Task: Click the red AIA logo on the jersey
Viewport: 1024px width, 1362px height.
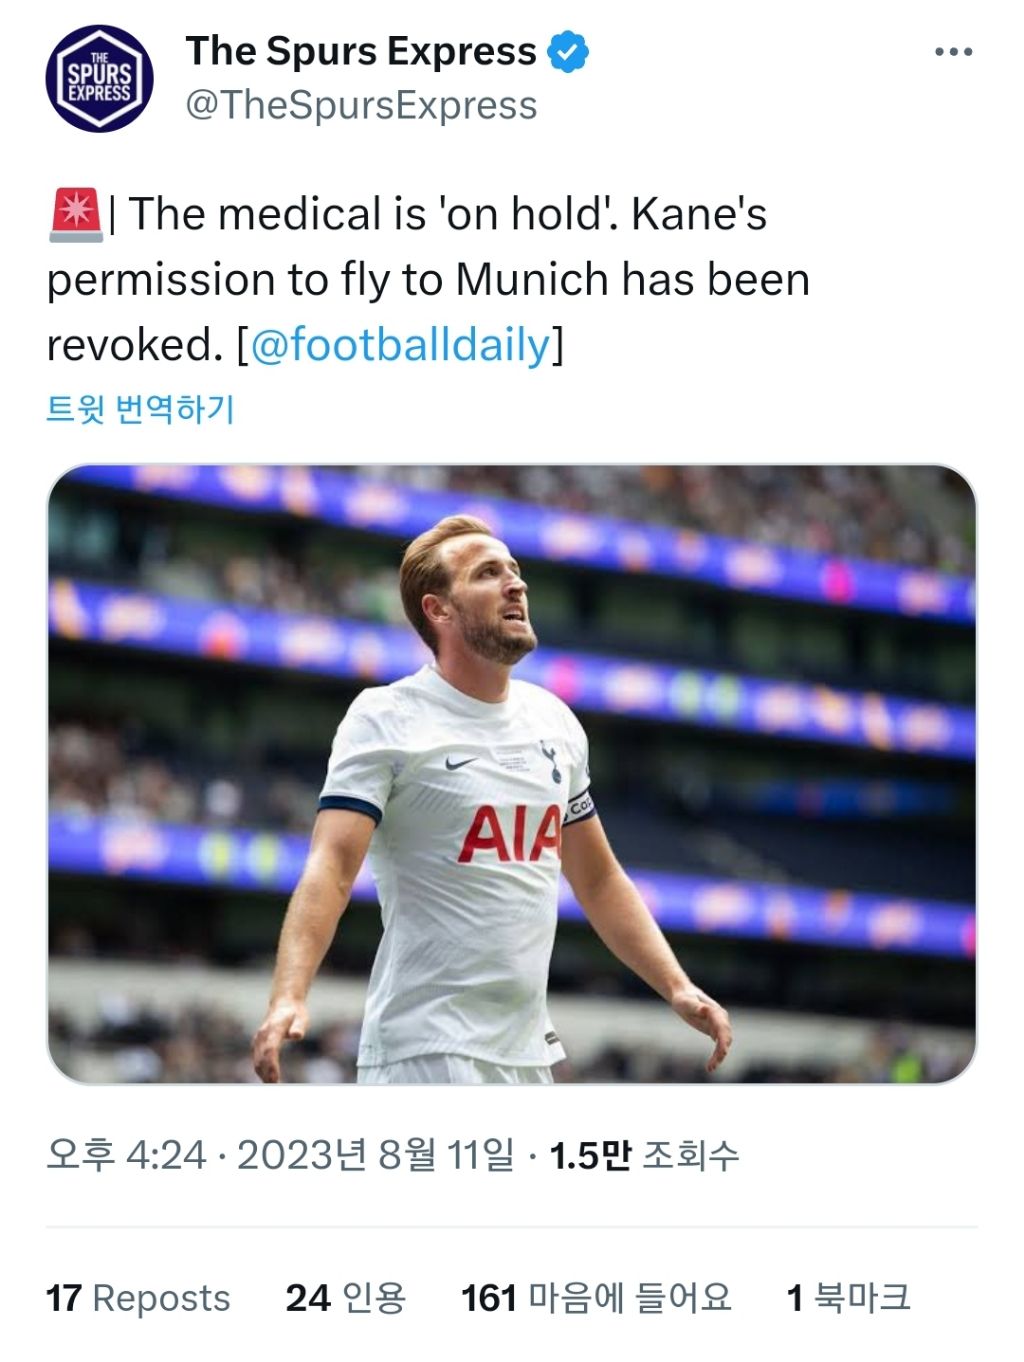Action: point(508,835)
